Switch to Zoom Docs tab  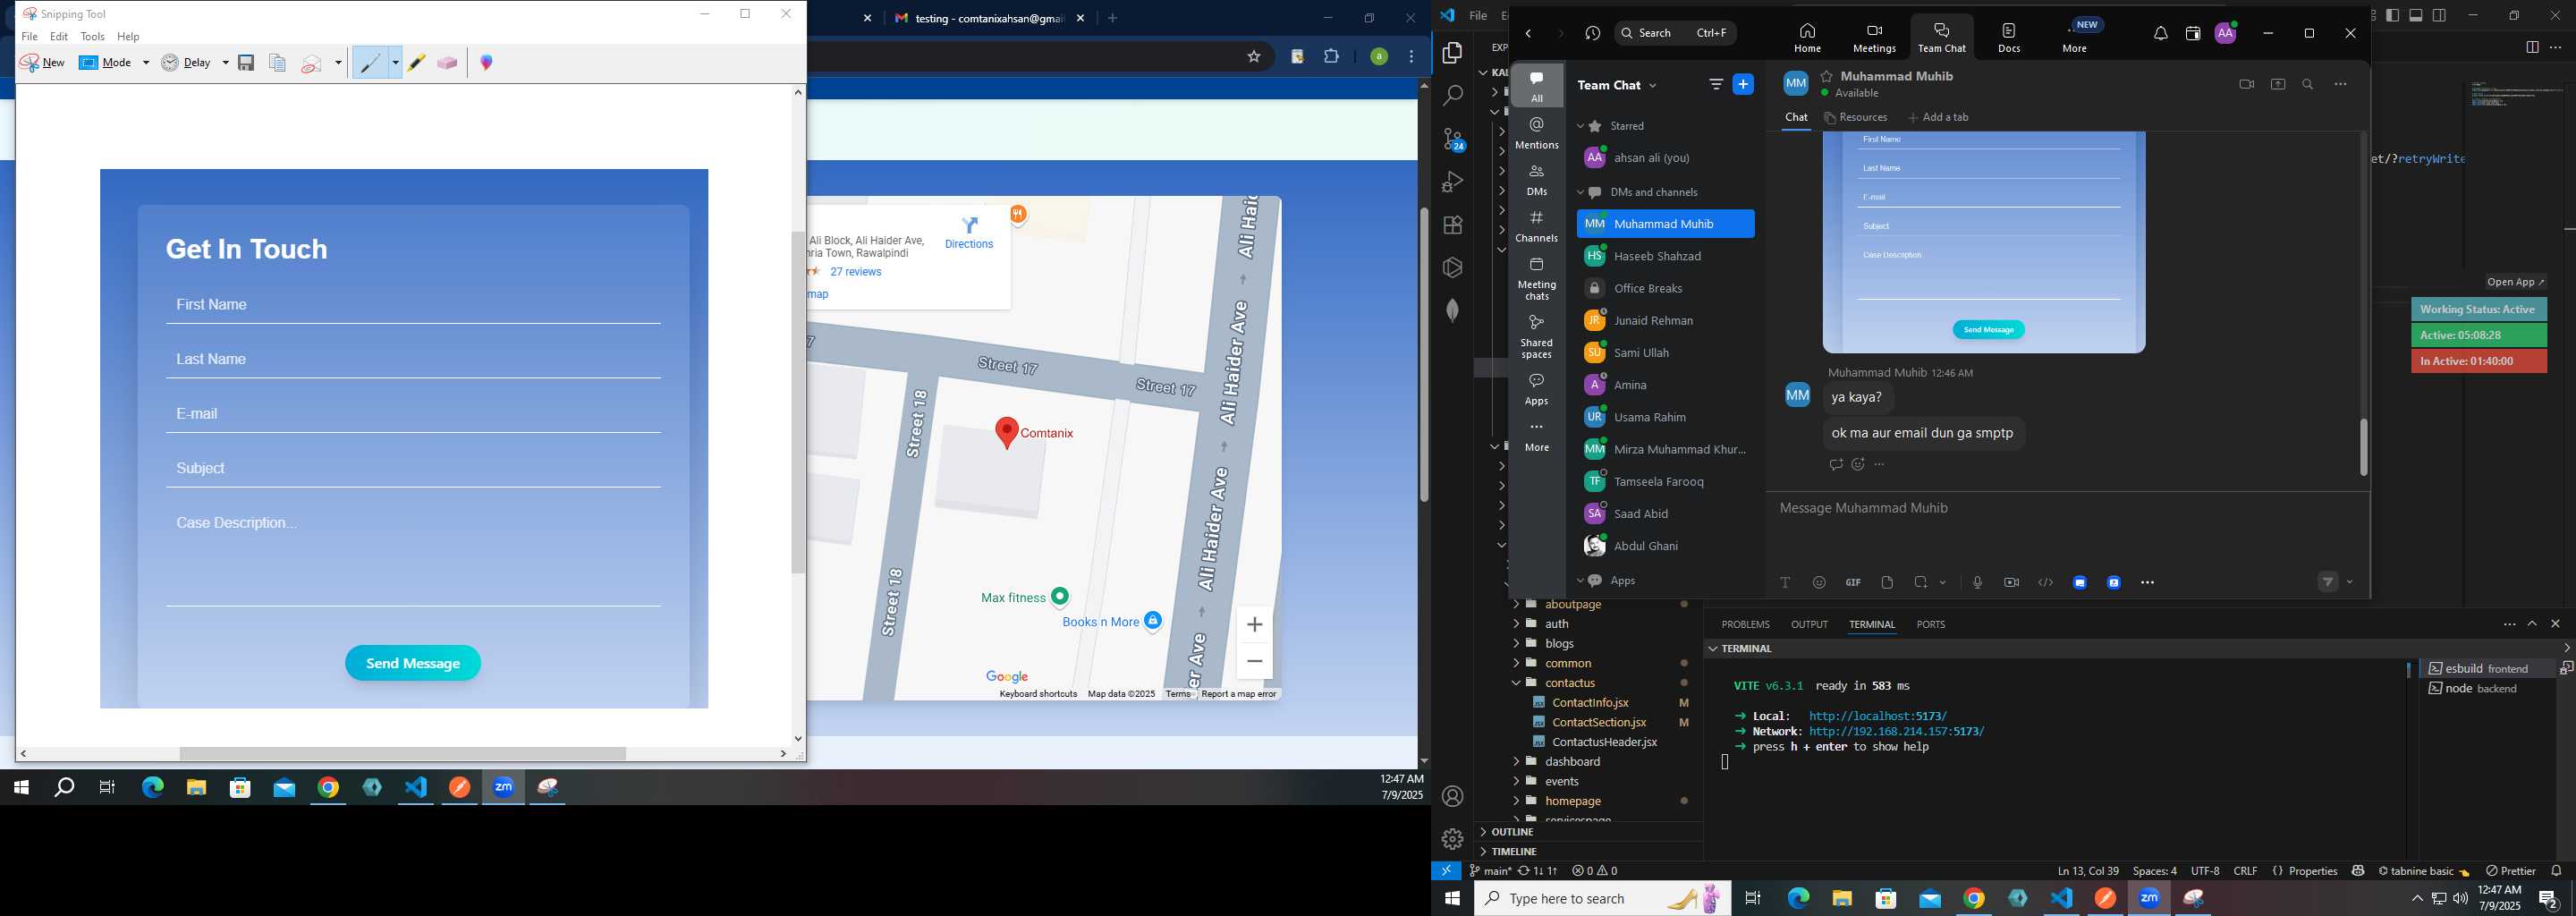tap(2009, 38)
